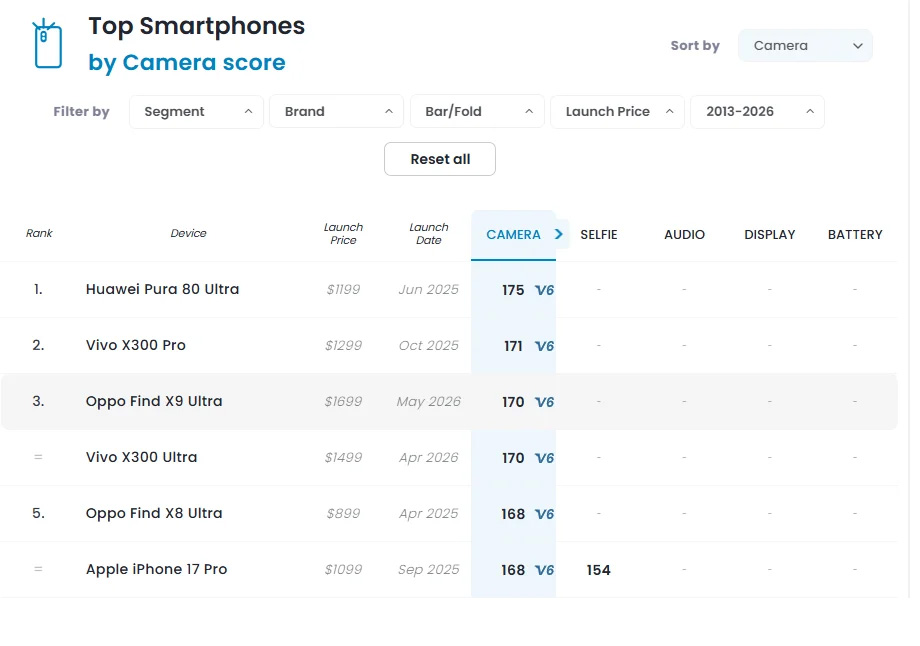Click the 'by Camera score' subtitle
The width and height of the screenshot is (920, 646).
pos(187,63)
